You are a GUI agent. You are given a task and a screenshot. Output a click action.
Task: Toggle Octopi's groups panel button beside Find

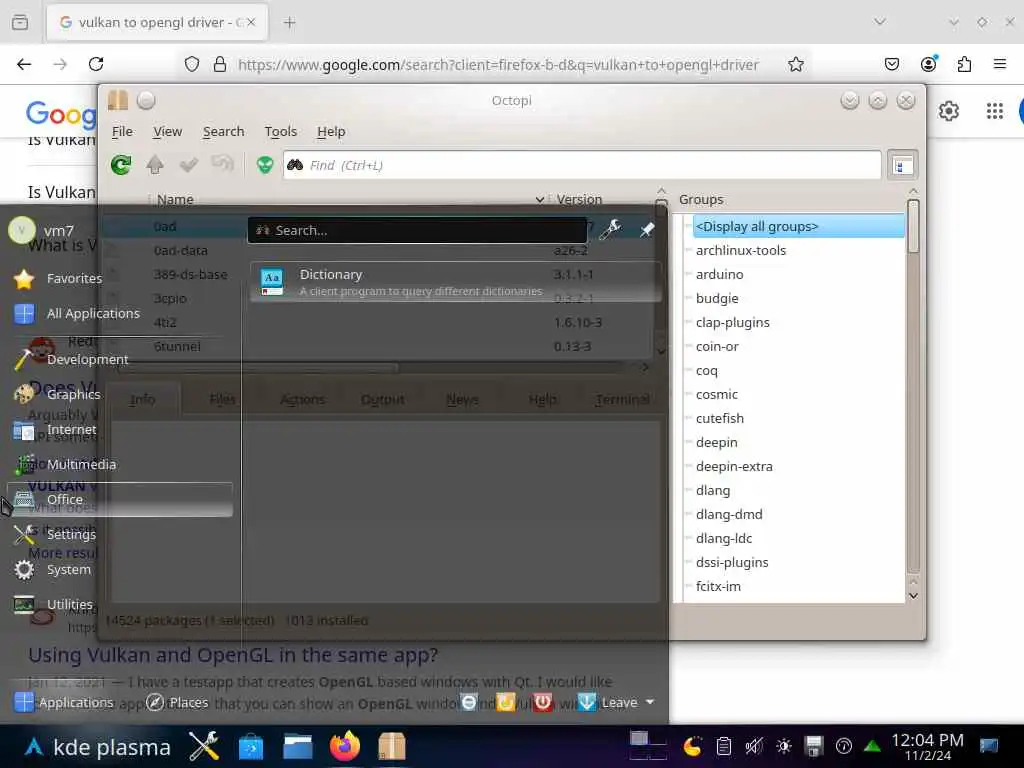coord(903,165)
